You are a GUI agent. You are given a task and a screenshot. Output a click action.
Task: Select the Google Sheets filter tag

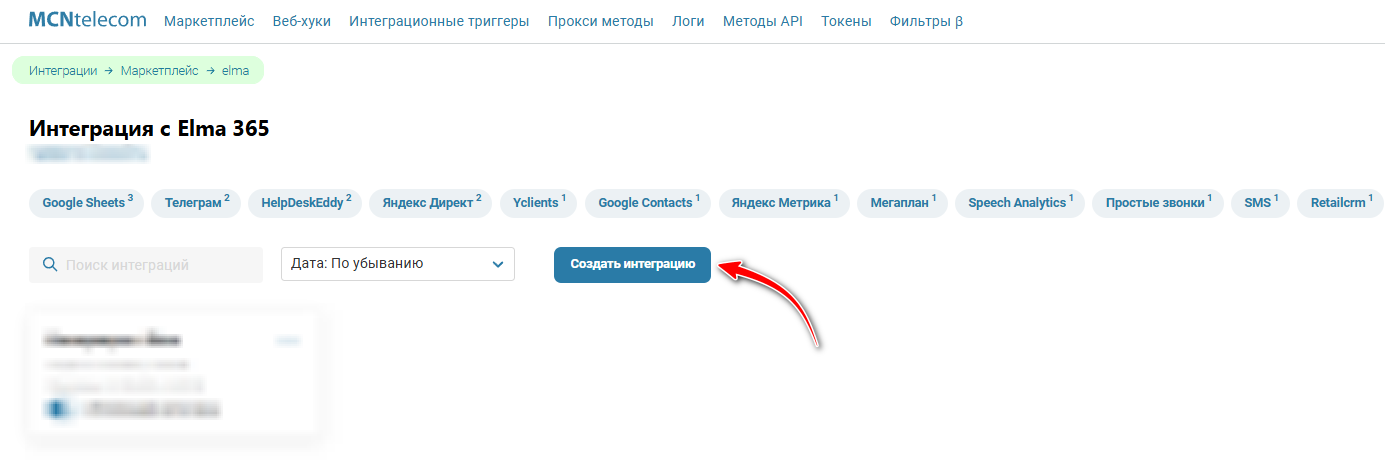click(87, 203)
